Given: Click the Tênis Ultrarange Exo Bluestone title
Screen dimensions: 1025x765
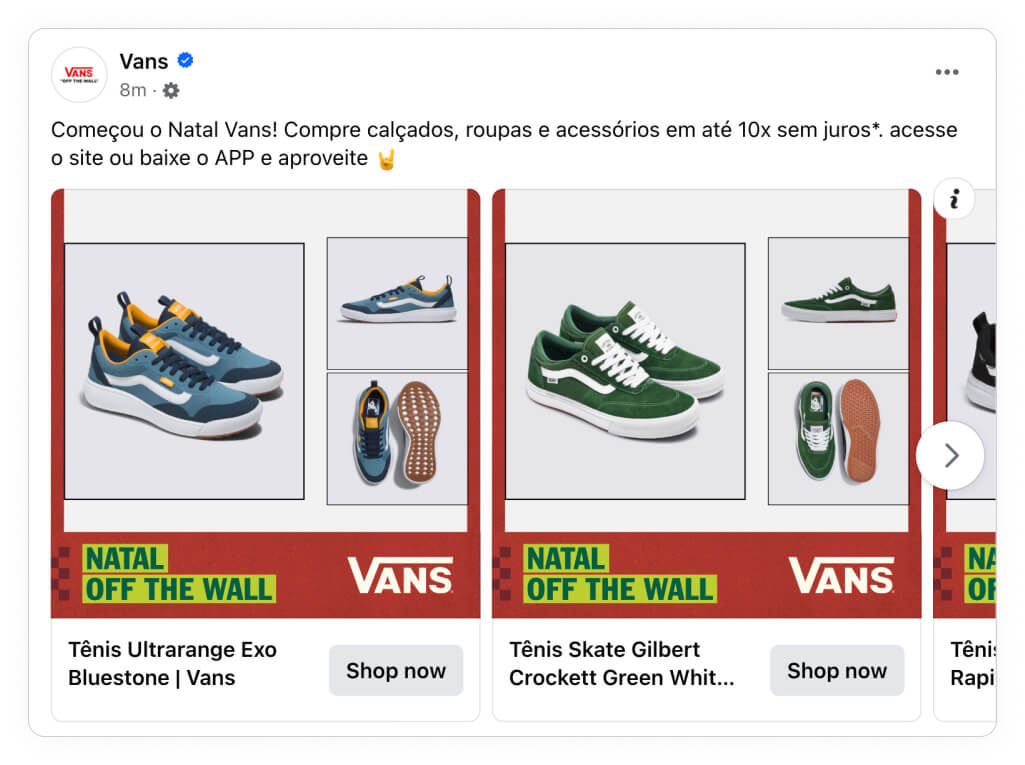Looking at the screenshot, I should tap(173, 664).
